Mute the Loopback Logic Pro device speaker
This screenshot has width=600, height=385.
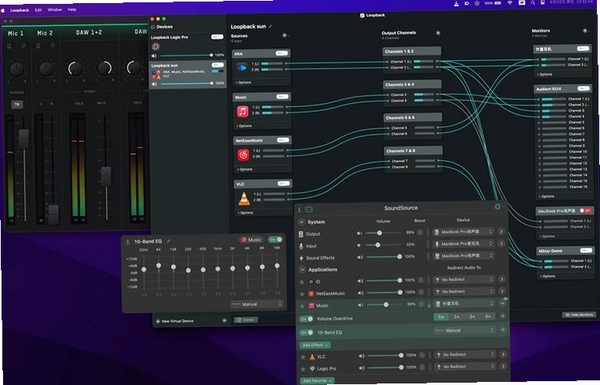tap(154, 56)
